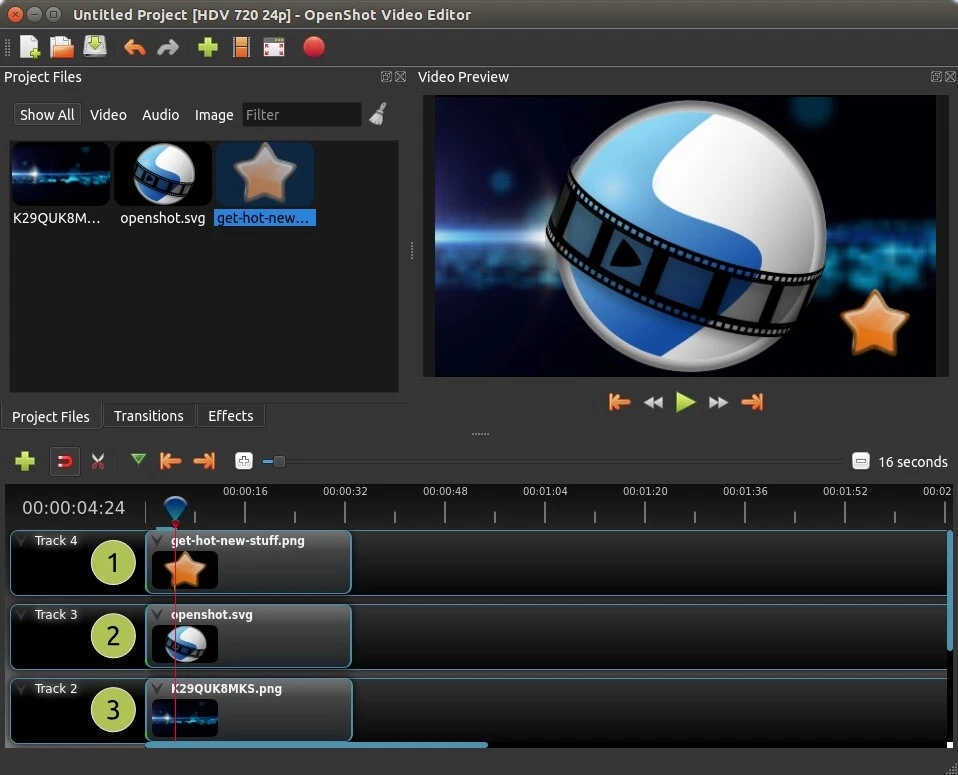Open the Effects tab
The width and height of the screenshot is (958, 775).
[230, 416]
